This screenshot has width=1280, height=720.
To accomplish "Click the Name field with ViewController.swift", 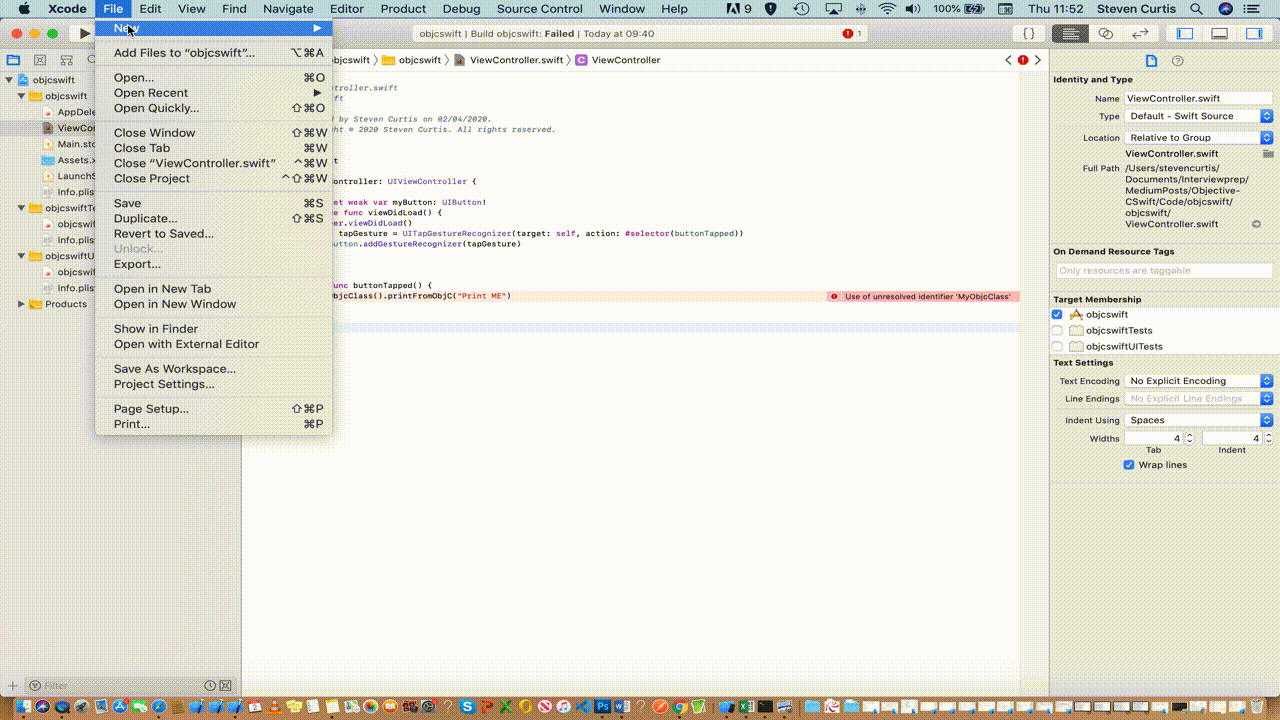I will coord(1199,99).
